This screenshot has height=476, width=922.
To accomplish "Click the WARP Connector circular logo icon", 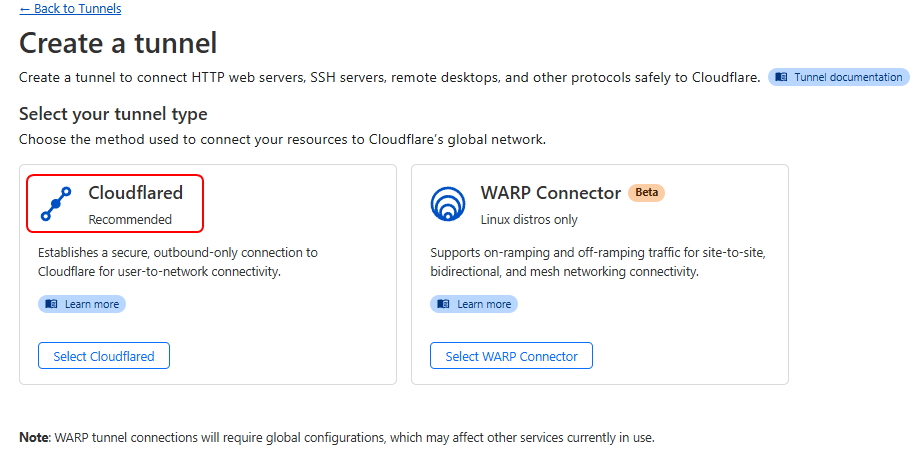I will click(448, 203).
